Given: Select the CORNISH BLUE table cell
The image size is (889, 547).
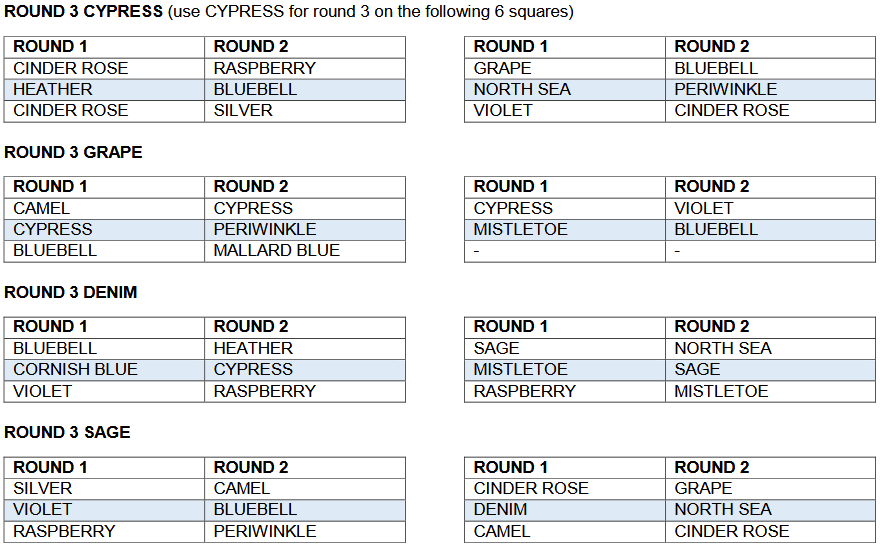Looking at the screenshot, I should click(76, 369).
